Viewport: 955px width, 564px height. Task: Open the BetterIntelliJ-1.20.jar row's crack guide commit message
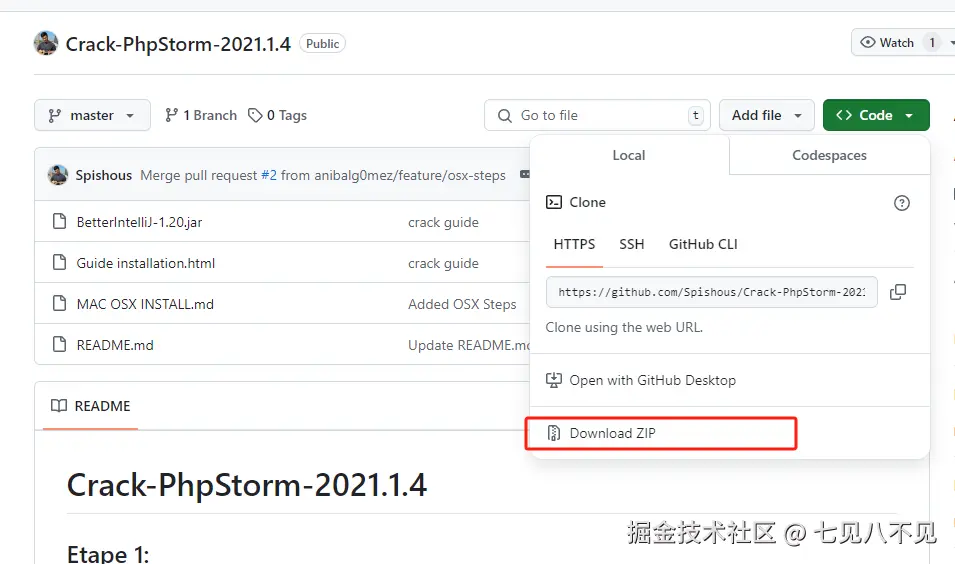click(443, 222)
